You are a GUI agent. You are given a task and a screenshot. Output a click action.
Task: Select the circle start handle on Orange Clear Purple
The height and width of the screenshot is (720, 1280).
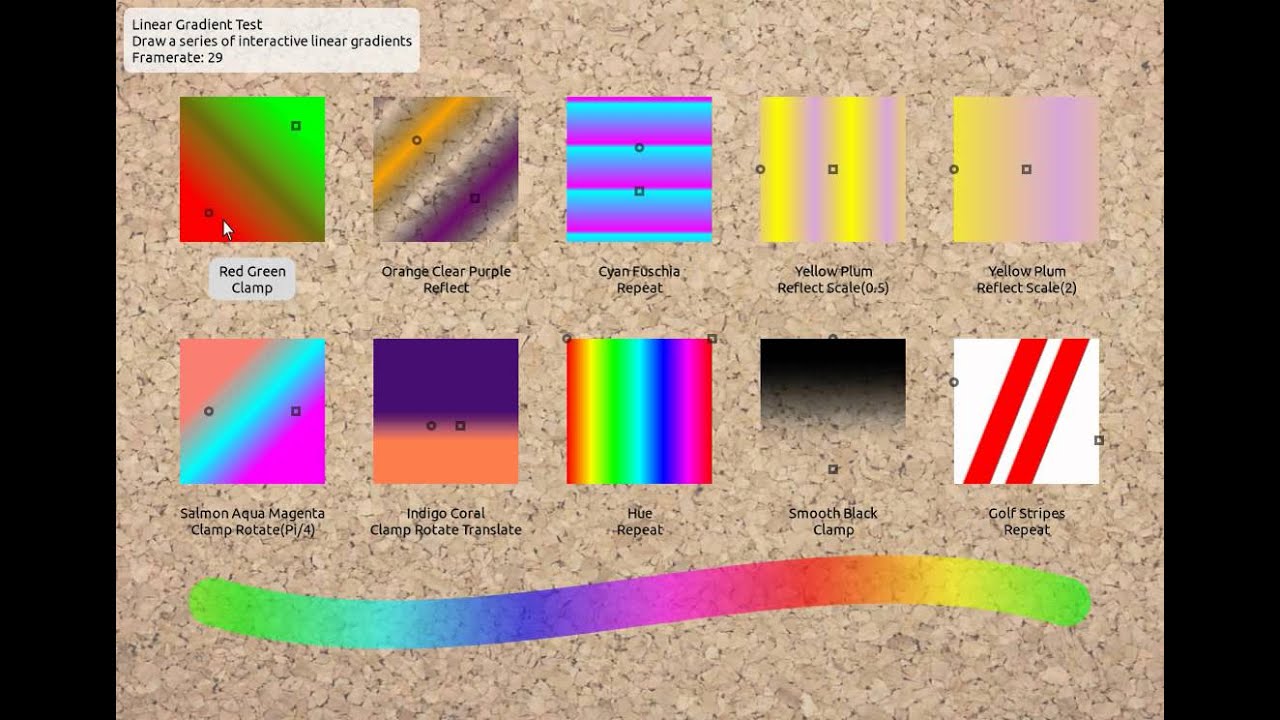click(417, 140)
